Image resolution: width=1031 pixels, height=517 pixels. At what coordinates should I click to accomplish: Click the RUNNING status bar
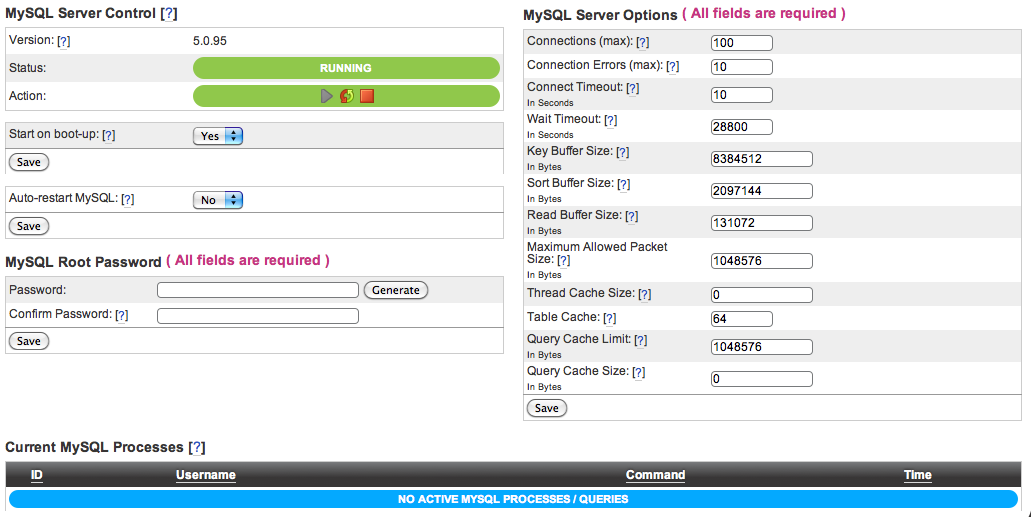(x=347, y=68)
